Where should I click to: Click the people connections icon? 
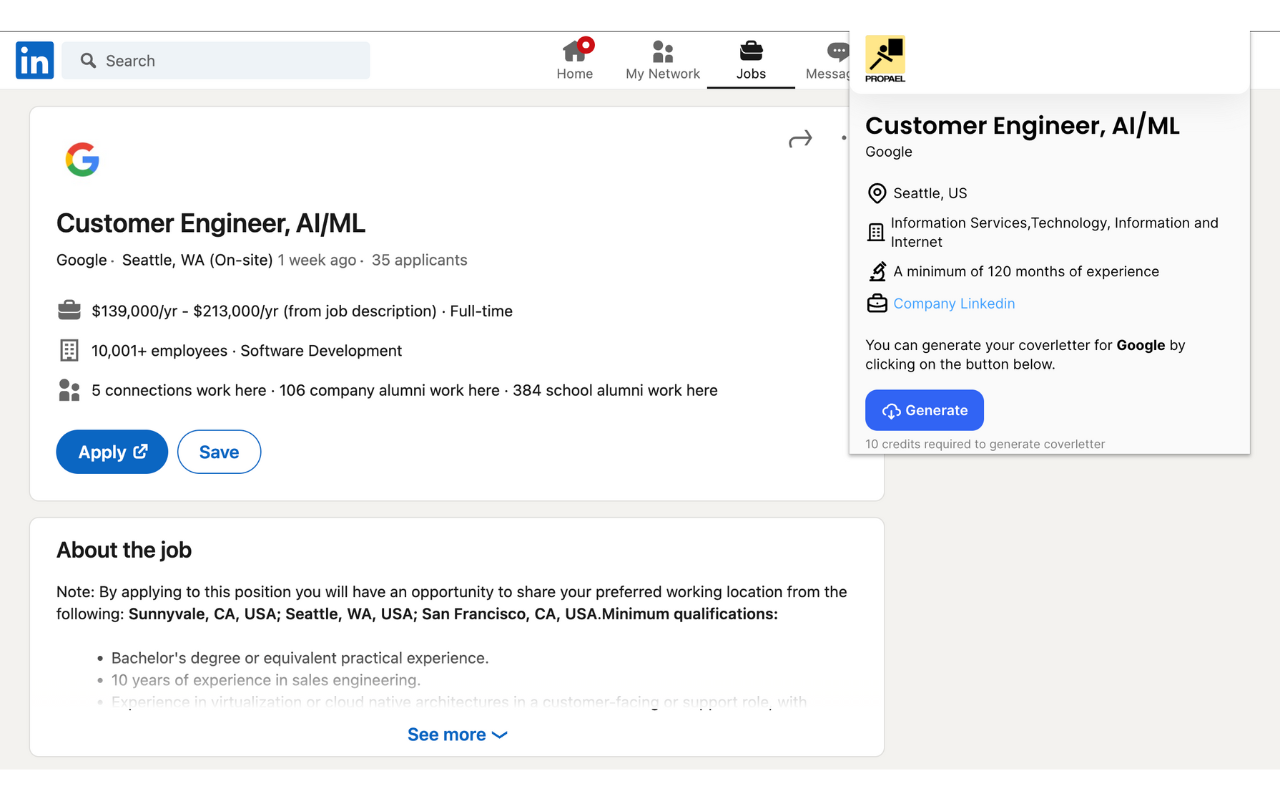69,390
